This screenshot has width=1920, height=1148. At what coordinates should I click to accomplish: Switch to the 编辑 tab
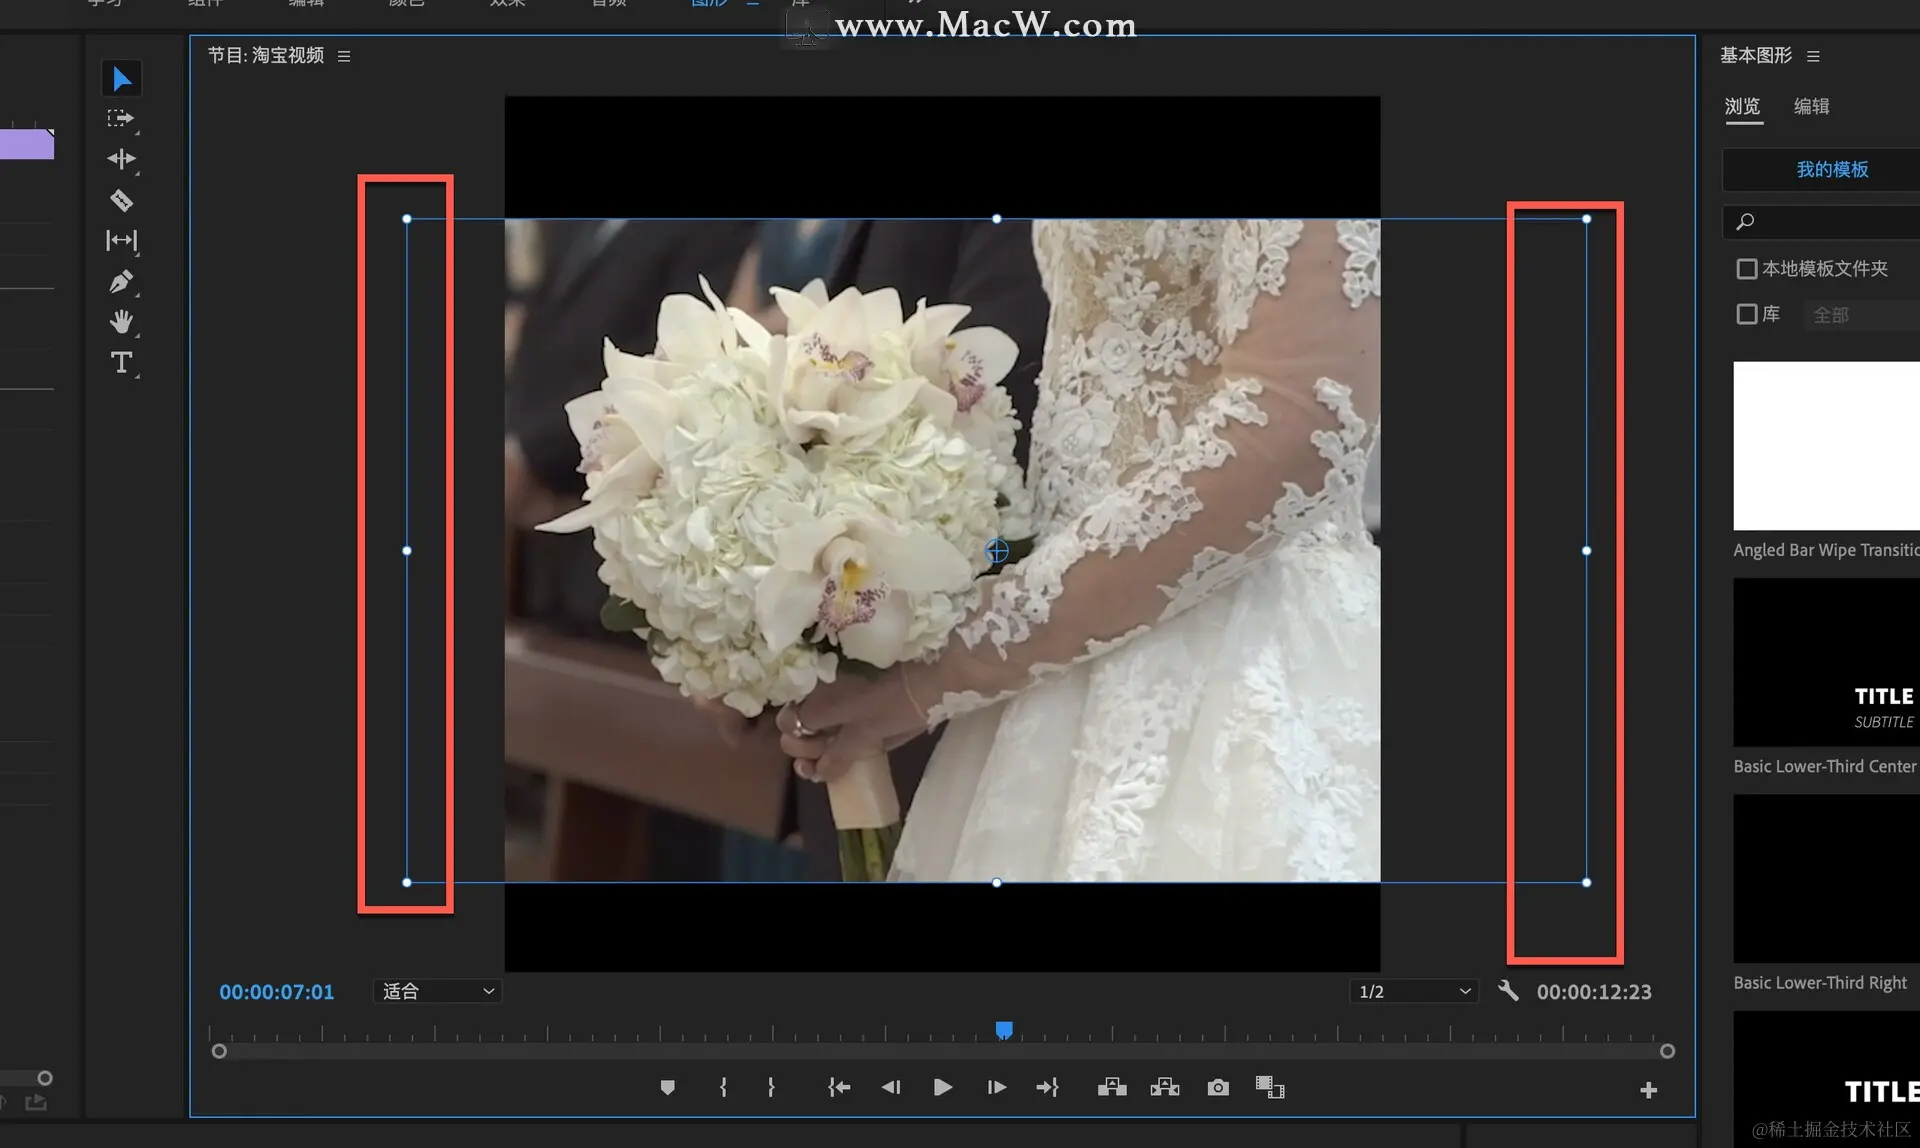point(1811,106)
